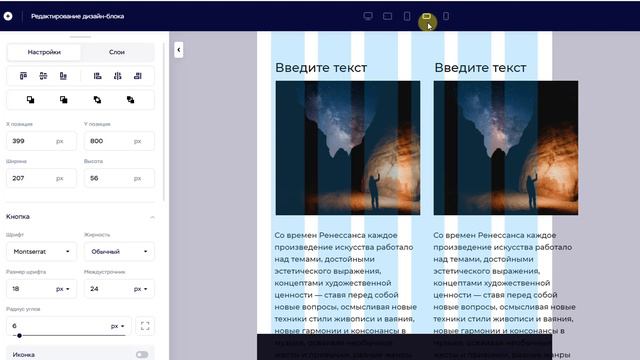The image size is (640, 360).
Task: Align selected element to left edge
Action: pos(98,76)
